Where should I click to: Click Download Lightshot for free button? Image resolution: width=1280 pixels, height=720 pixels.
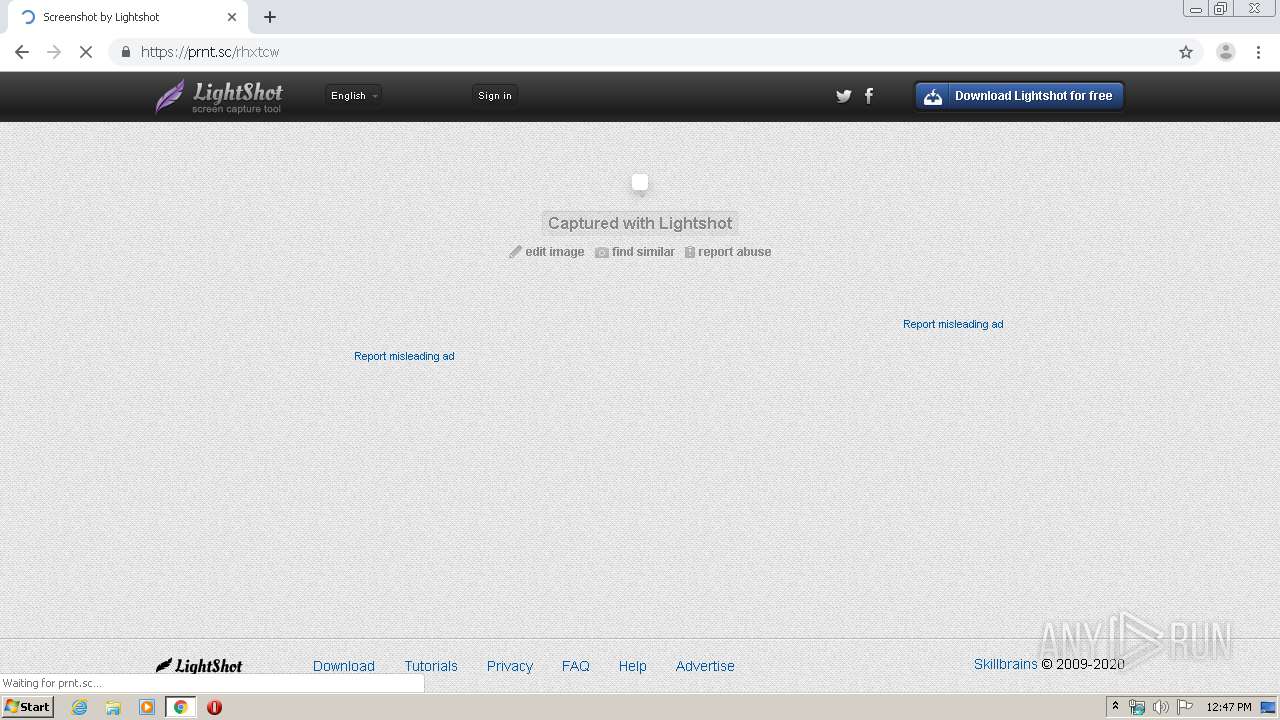tap(1019, 96)
